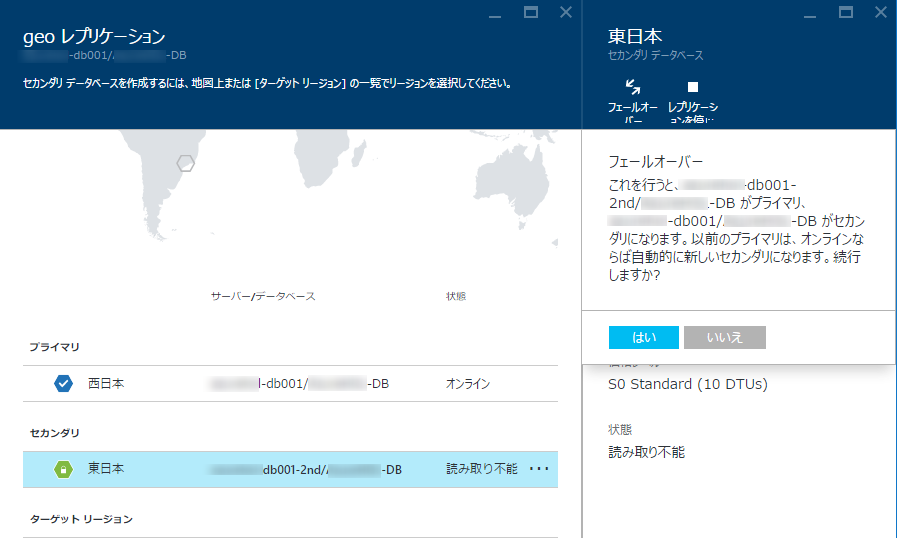Click the フェールオーバー (failover) arrows icon
This screenshot has height=538, width=897.
[x=632, y=88]
